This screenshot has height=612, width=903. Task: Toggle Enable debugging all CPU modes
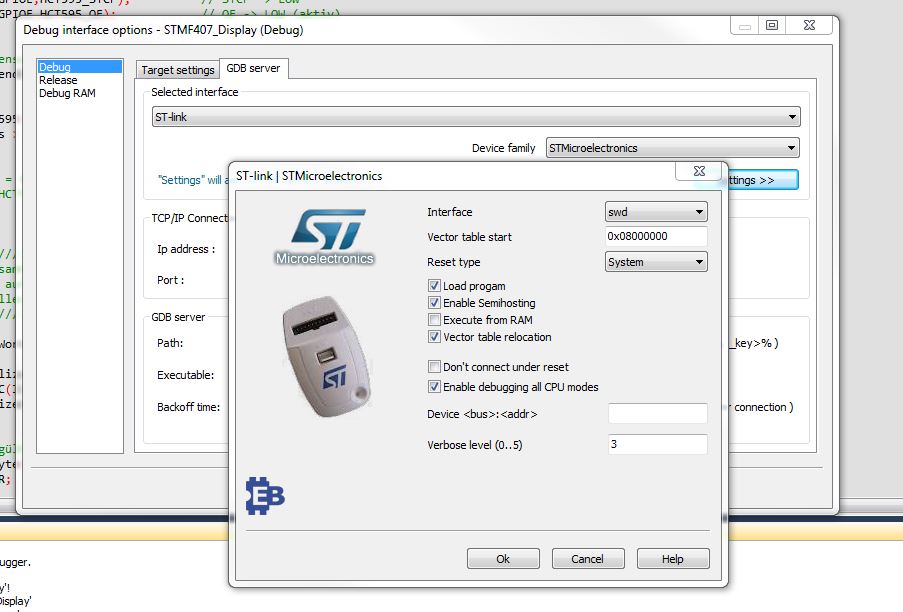pyautogui.click(x=434, y=387)
